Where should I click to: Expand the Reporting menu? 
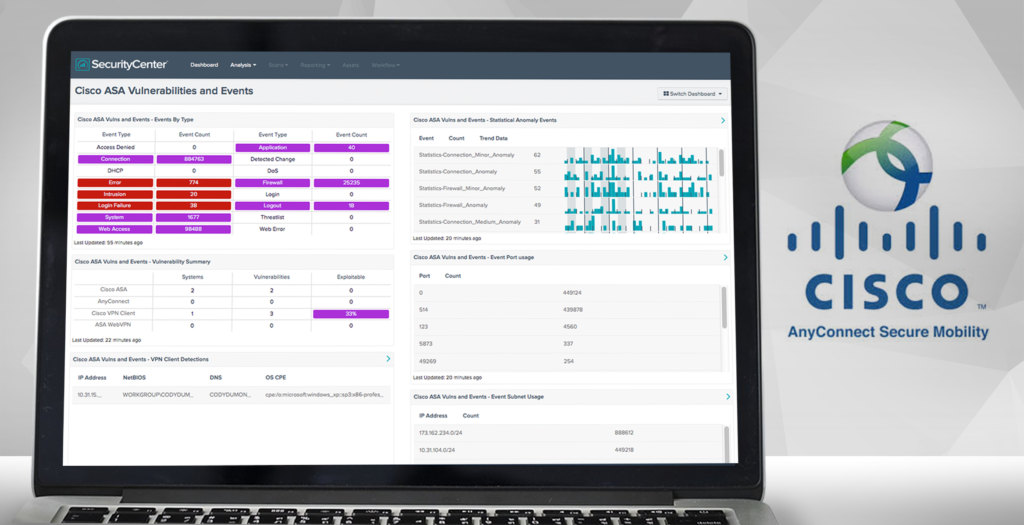(315, 65)
